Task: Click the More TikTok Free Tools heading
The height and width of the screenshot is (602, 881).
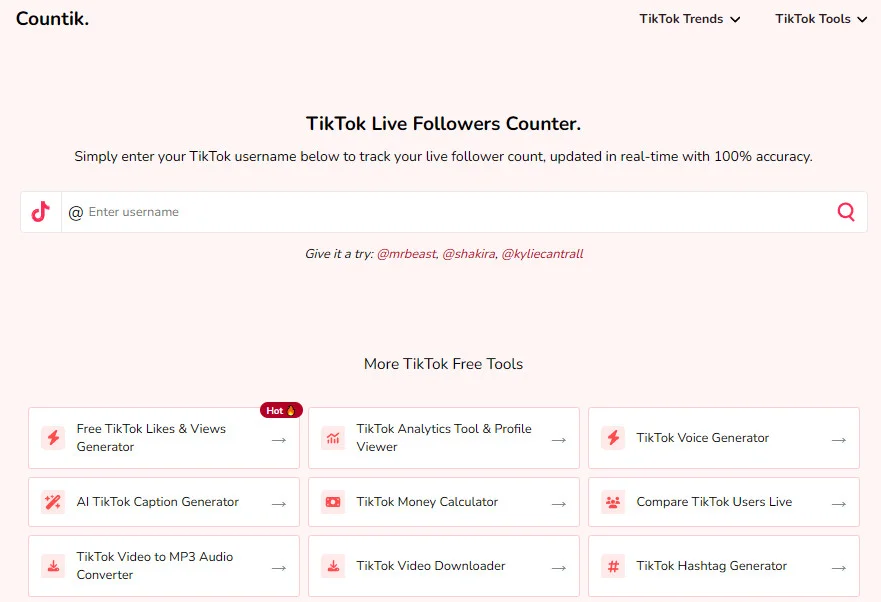Action: (x=443, y=364)
